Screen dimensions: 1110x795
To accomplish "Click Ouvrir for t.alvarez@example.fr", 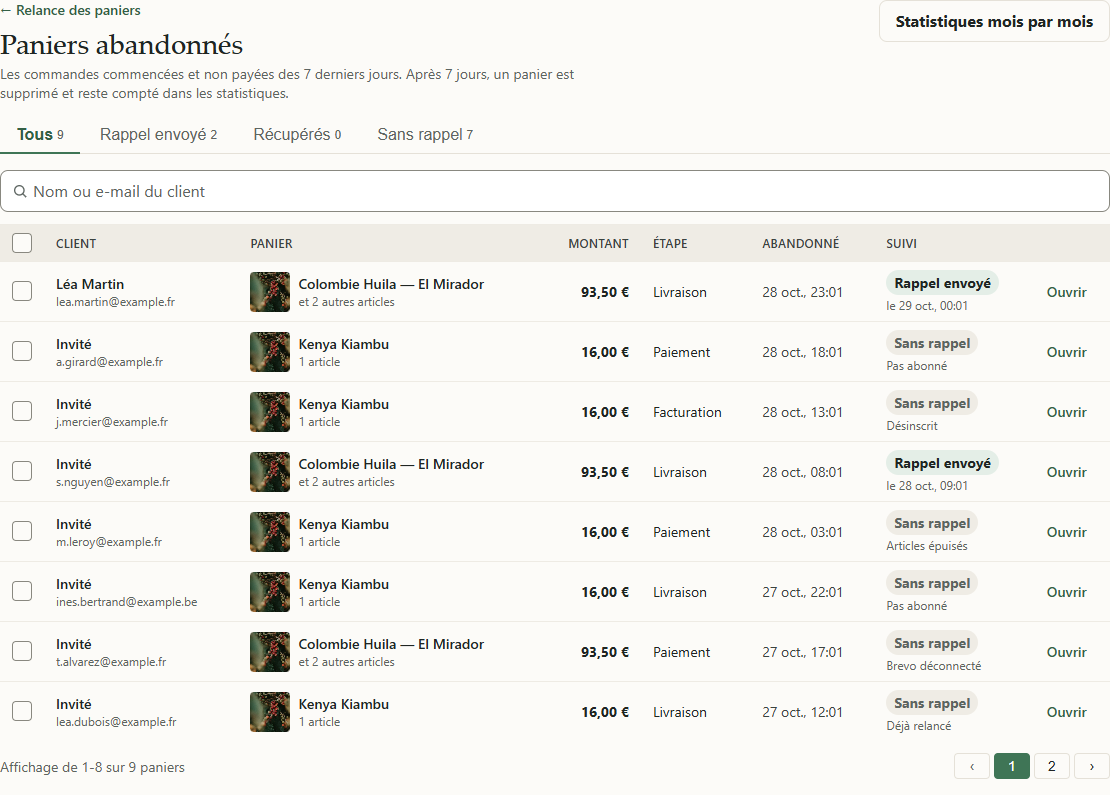I will point(1066,653).
